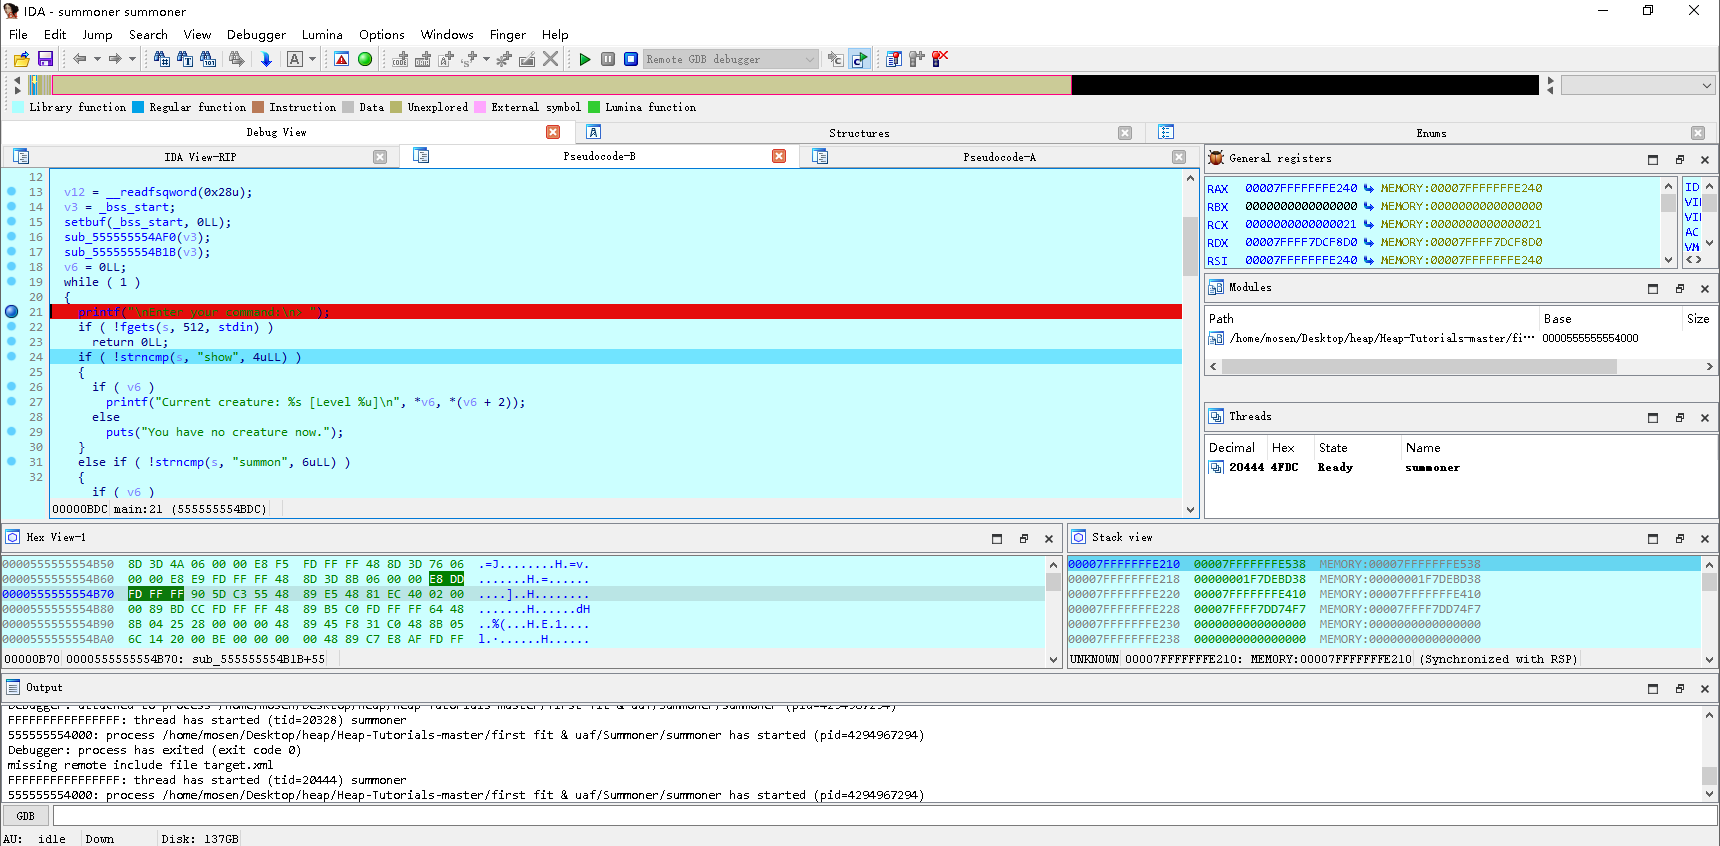Open the Remote GDB debugger dropdown
Viewport: 1720px width, 846px height.
click(731, 59)
